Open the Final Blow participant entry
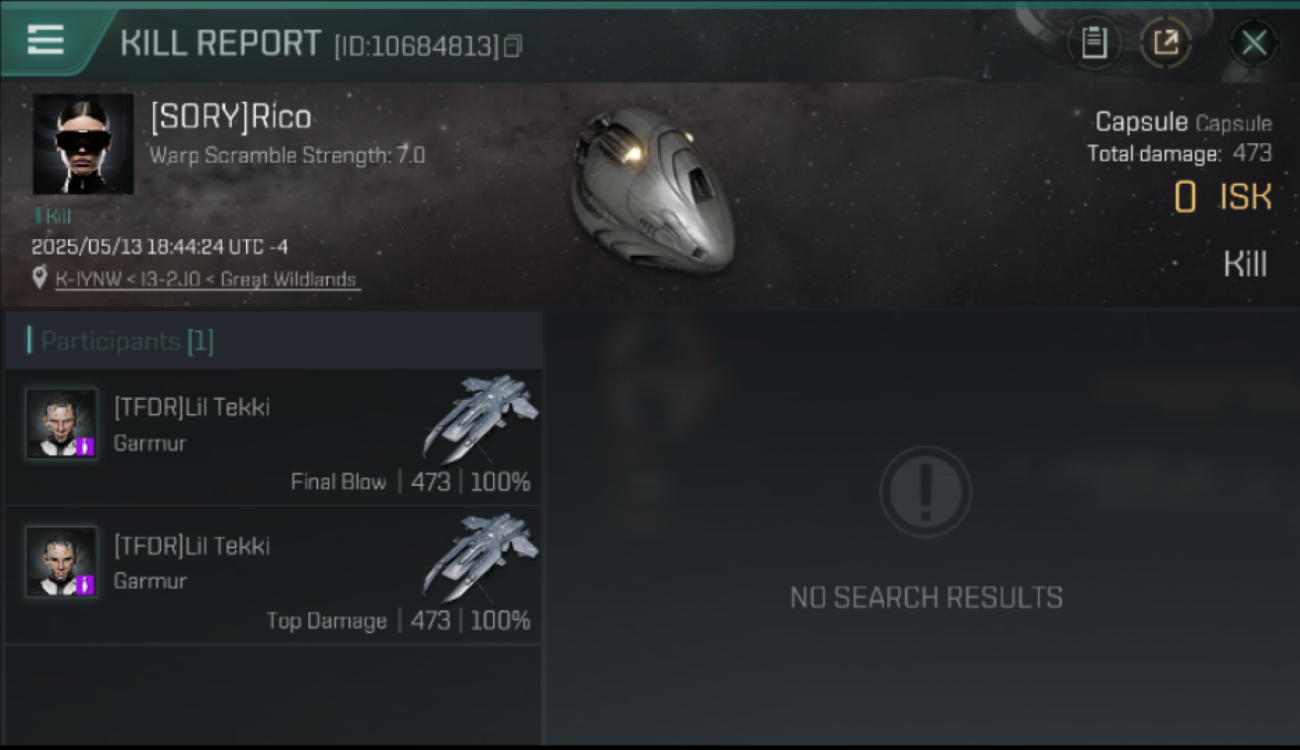Screen dimensions: 1300x750 click(273, 438)
